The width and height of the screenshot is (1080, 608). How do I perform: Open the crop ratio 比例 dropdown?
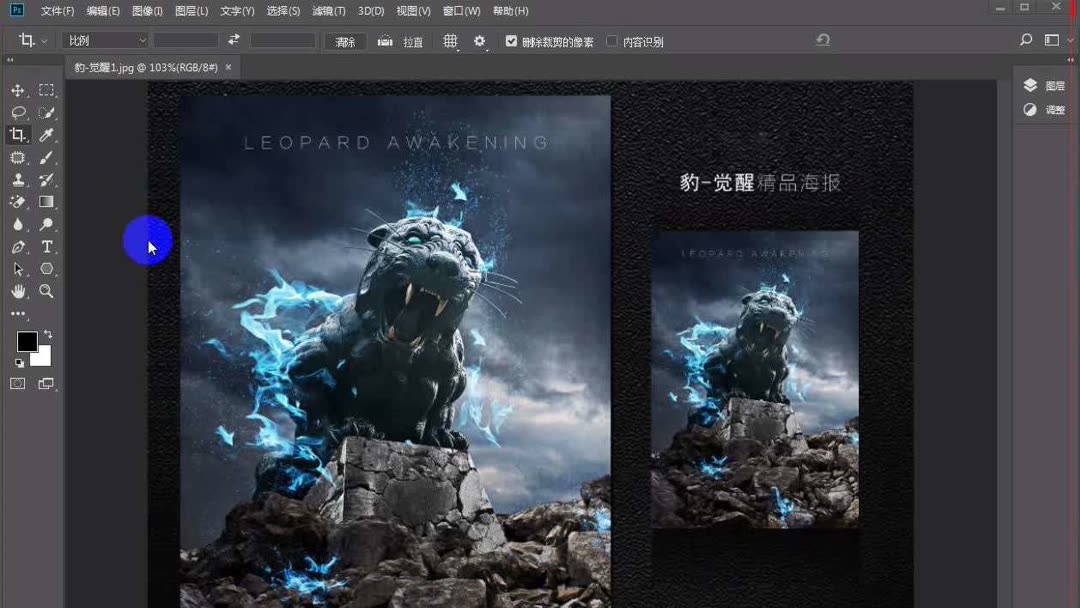(x=105, y=40)
